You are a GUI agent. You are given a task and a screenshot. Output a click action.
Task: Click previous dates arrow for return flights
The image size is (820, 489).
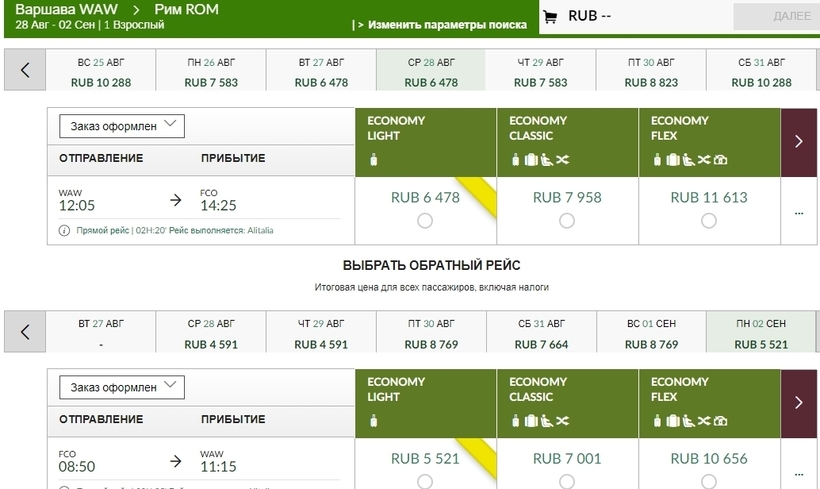[25, 331]
